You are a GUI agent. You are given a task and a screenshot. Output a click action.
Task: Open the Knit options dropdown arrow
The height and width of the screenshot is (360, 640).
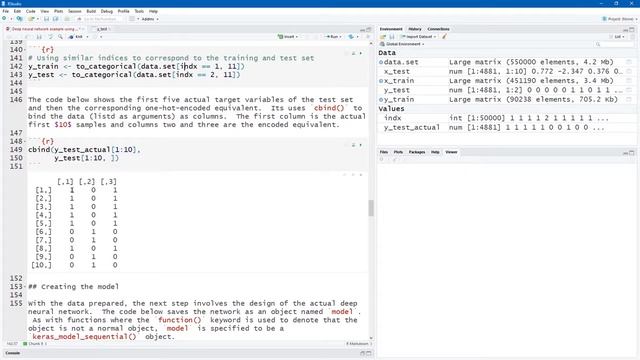pos(87,37)
